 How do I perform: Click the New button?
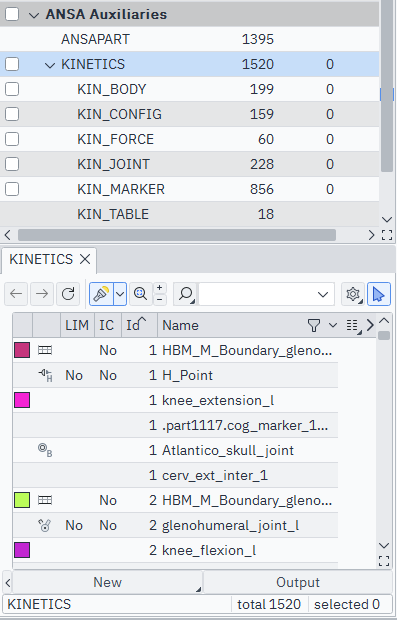[x=108, y=582]
